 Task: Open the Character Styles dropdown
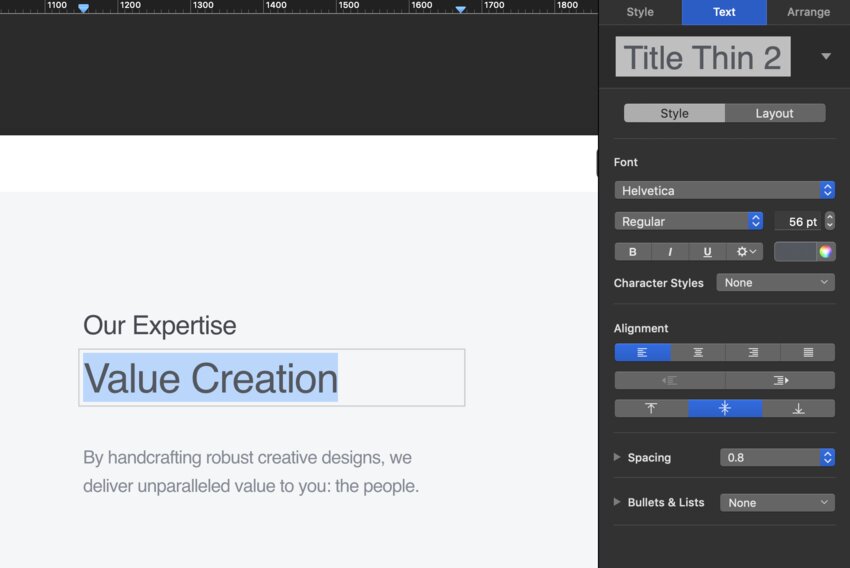pyautogui.click(x=775, y=283)
